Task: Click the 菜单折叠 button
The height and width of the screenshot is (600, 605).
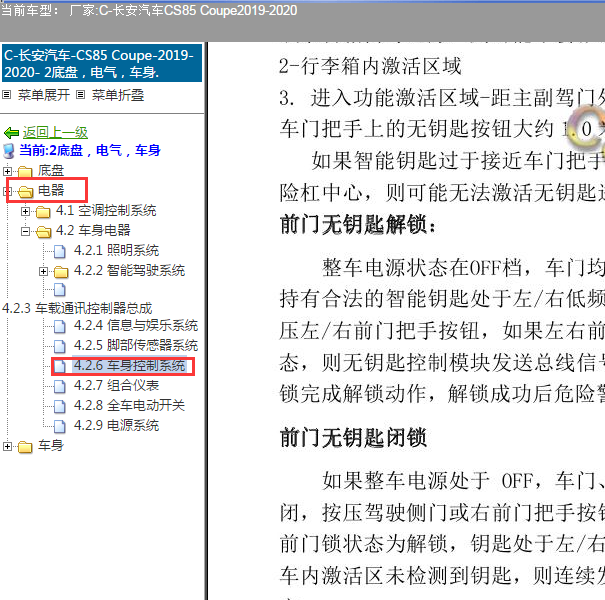Action: [x=118, y=95]
